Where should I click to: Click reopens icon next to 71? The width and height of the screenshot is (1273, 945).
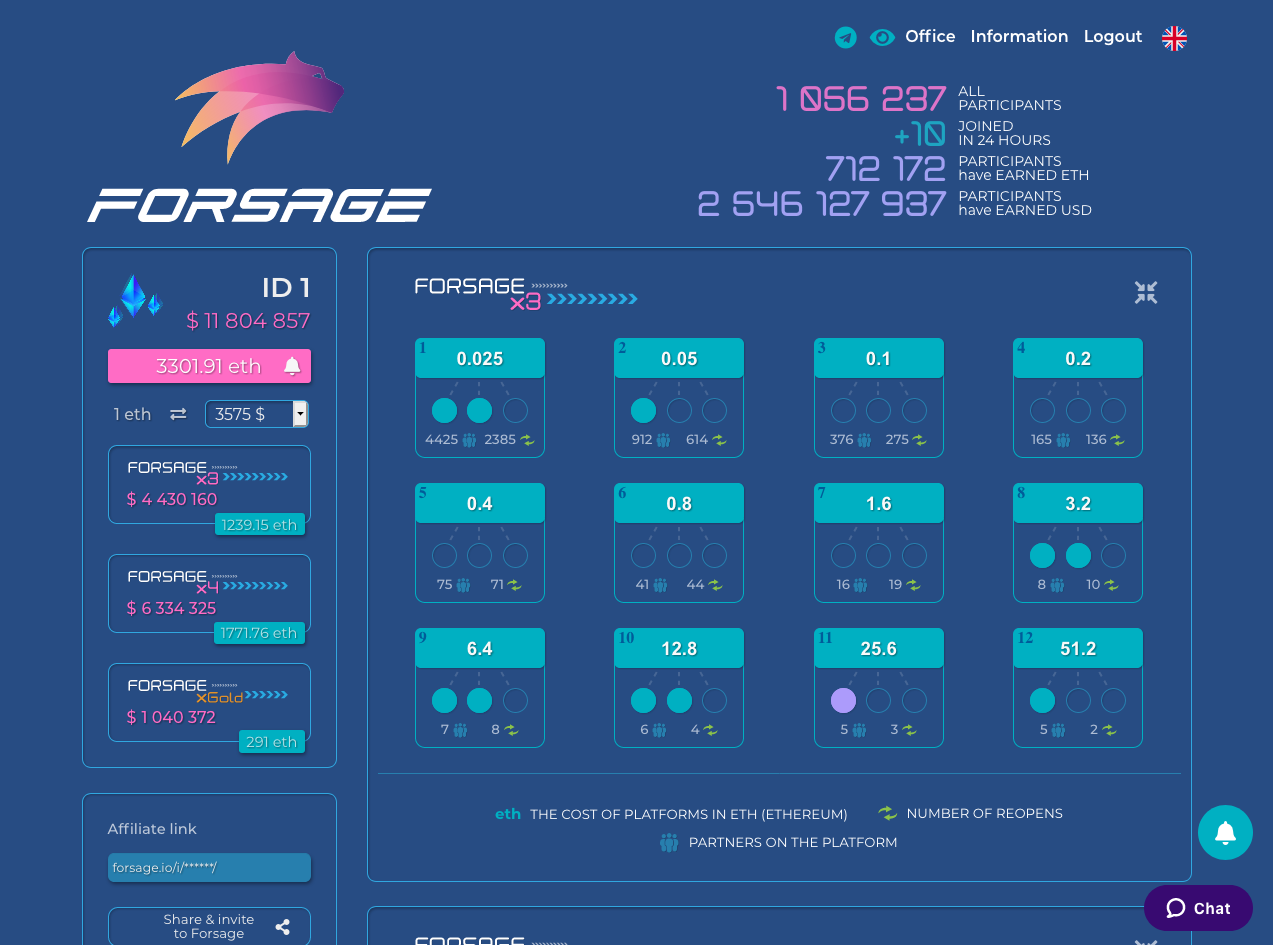pos(515,585)
